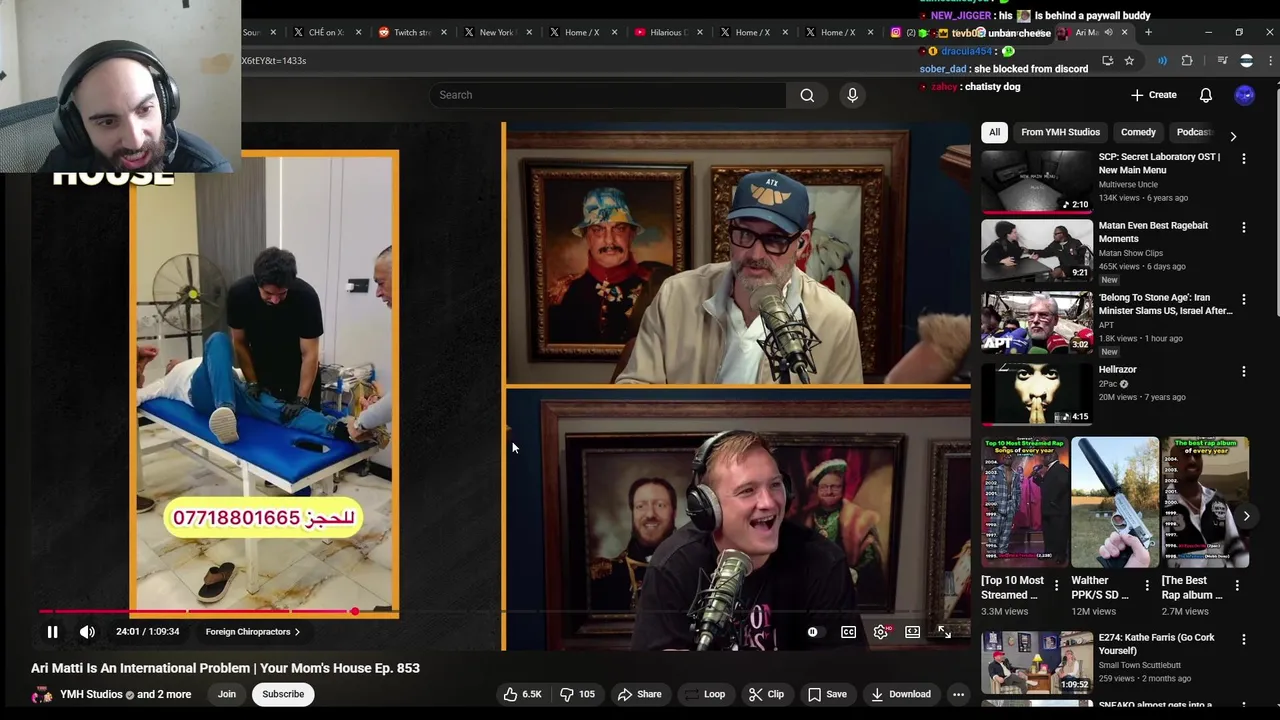
Task: Bookmark this page with star icon
Action: click(x=1129, y=61)
